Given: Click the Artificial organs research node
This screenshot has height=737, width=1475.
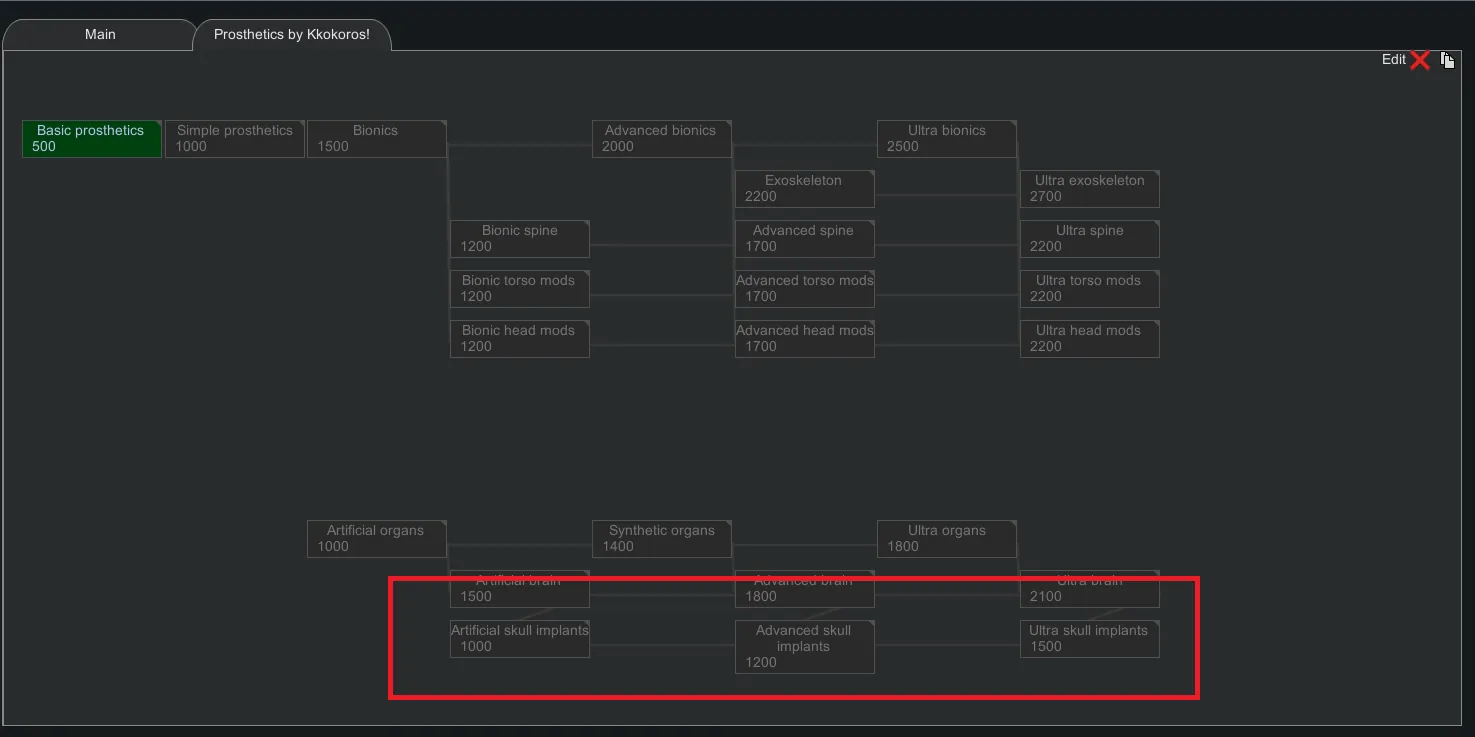Looking at the screenshot, I should pos(376,539).
